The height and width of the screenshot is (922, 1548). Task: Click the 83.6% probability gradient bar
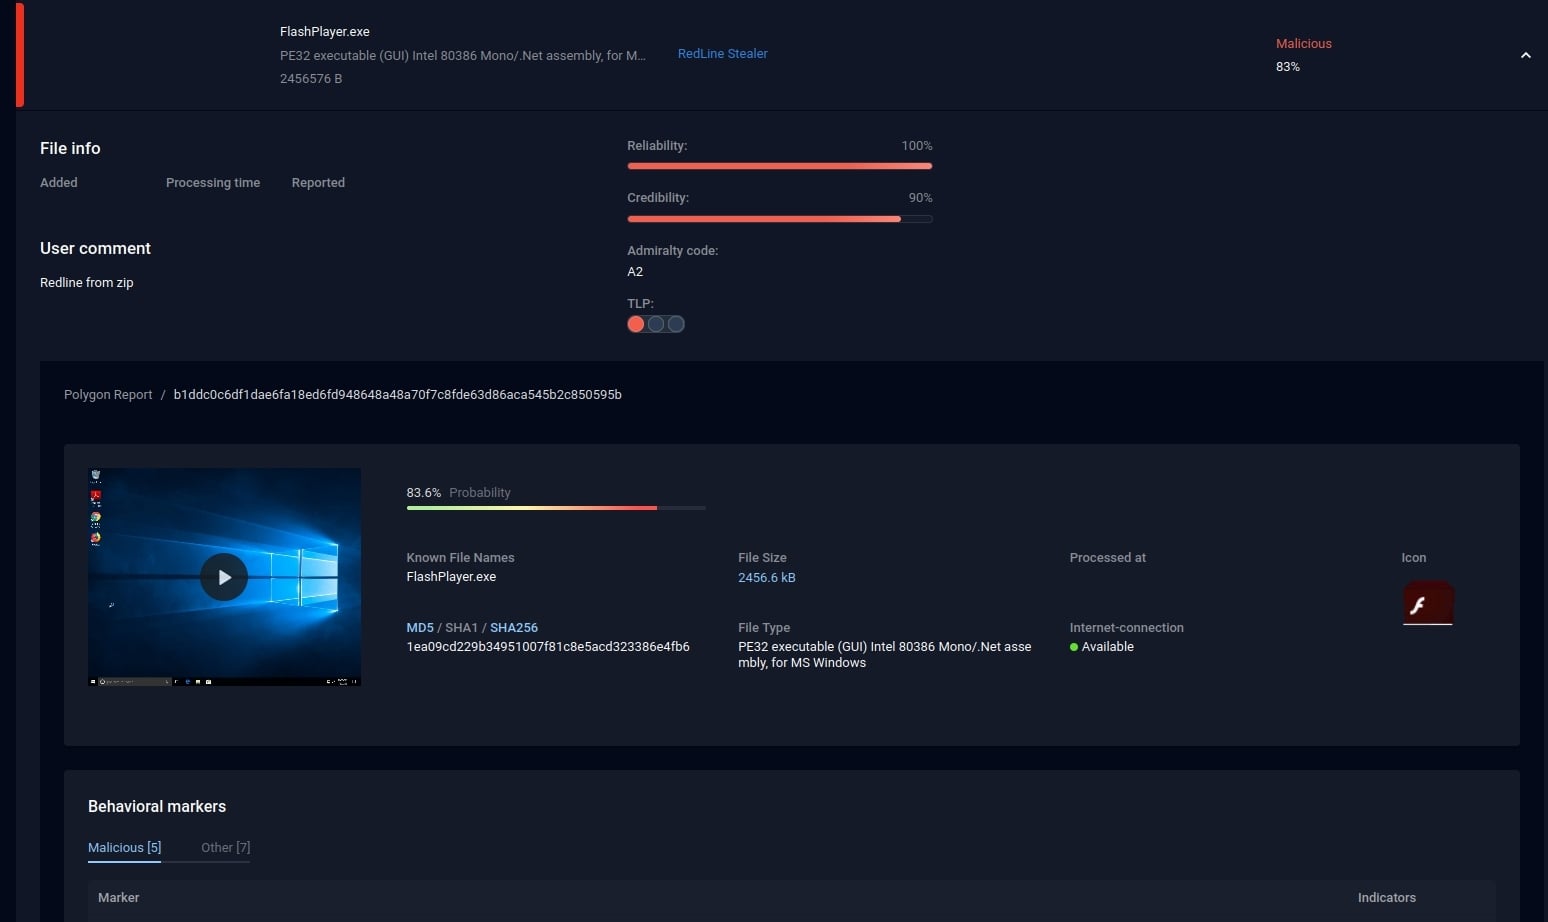coord(555,508)
